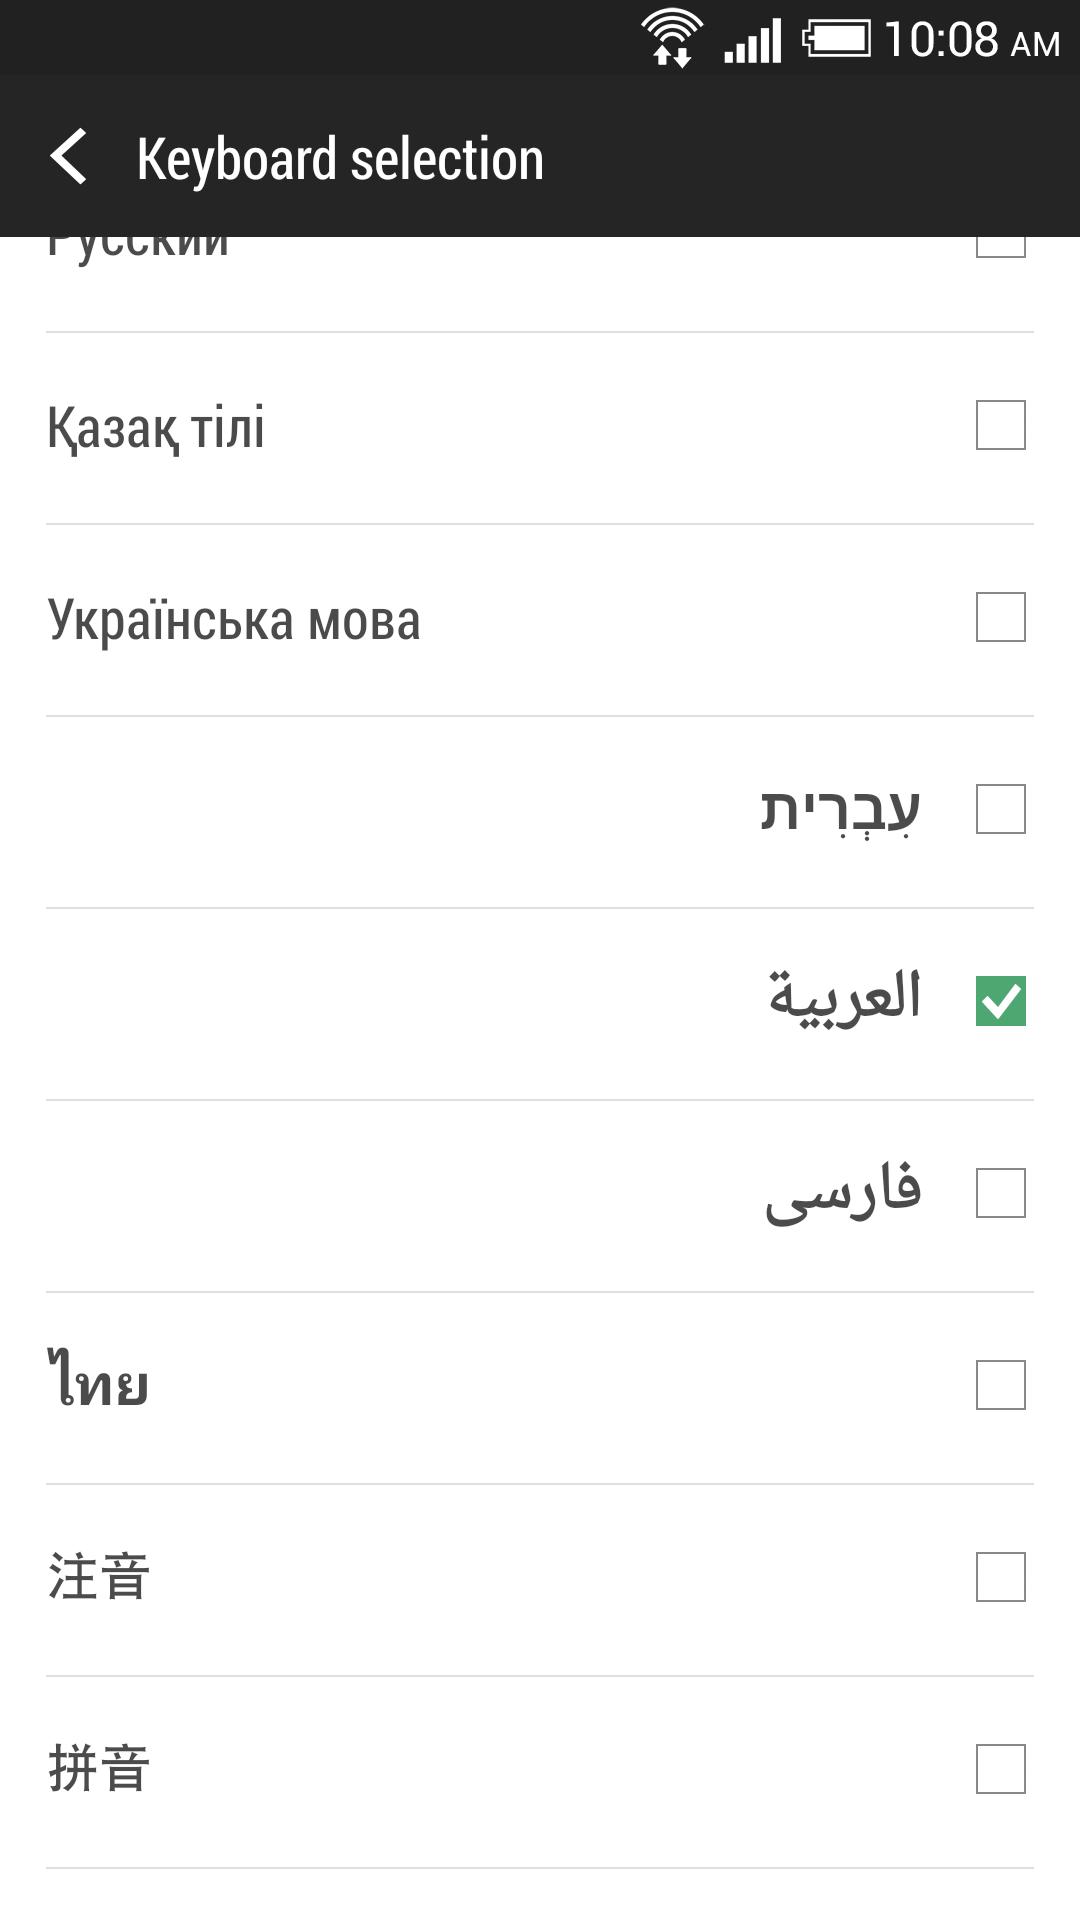1080x1920 pixels.
Task: Tap the Keyboard selection title
Action: (x=340, y=160)
